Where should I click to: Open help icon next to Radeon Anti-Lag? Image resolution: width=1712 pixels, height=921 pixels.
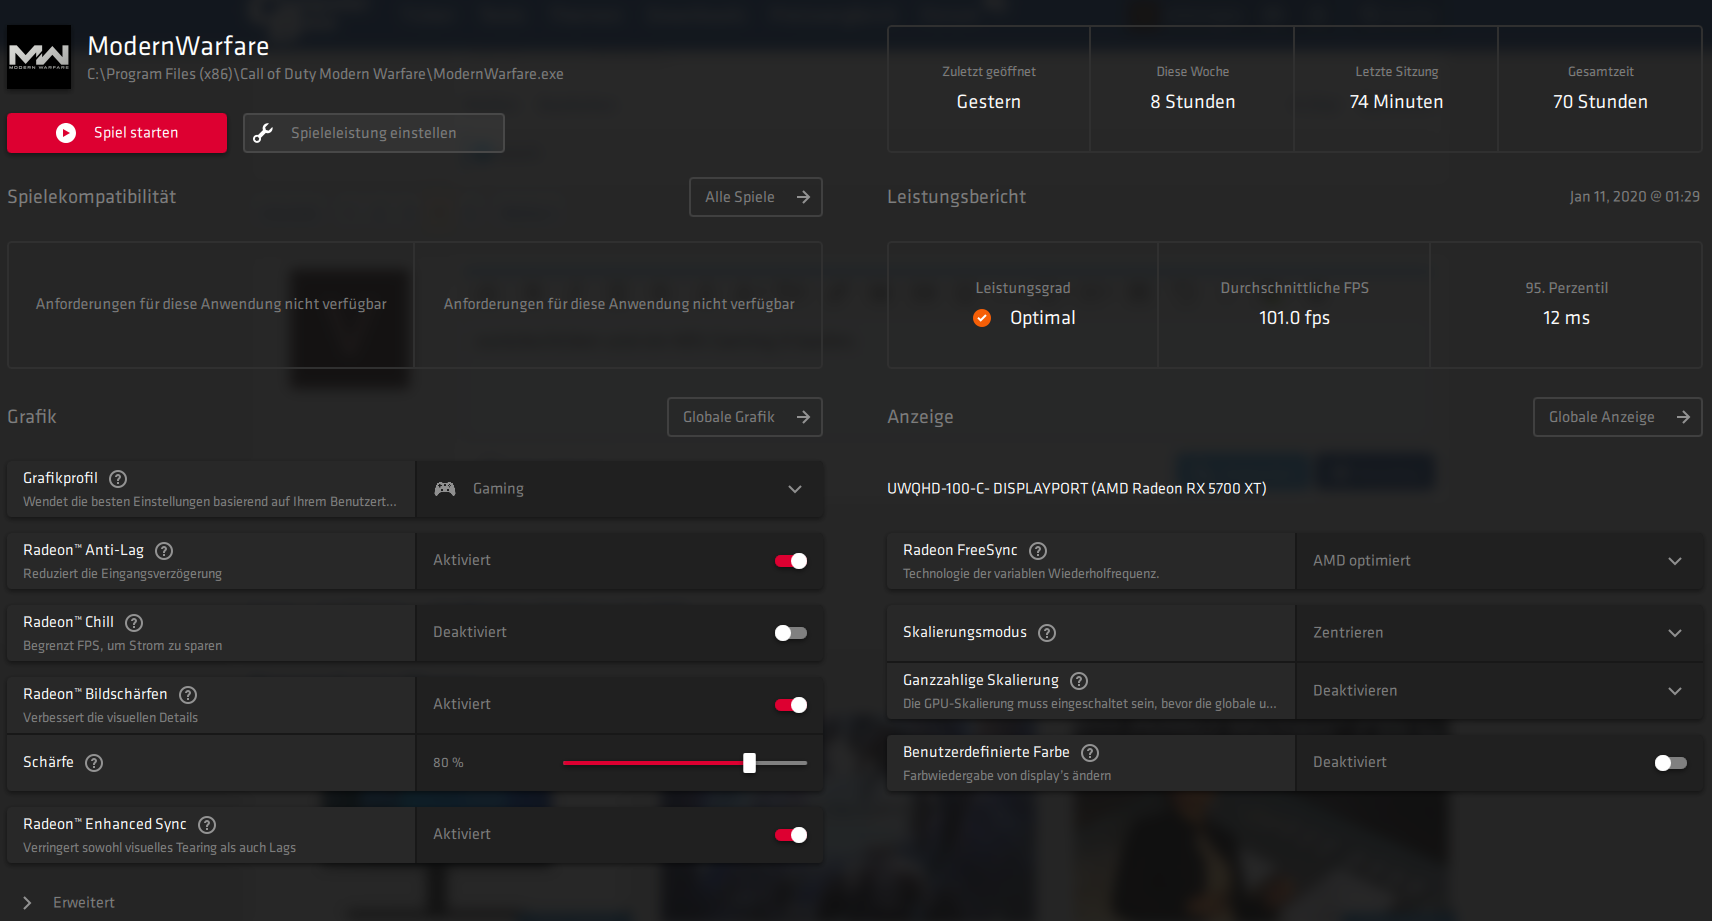pyautogui.click(x=164, y=551)
